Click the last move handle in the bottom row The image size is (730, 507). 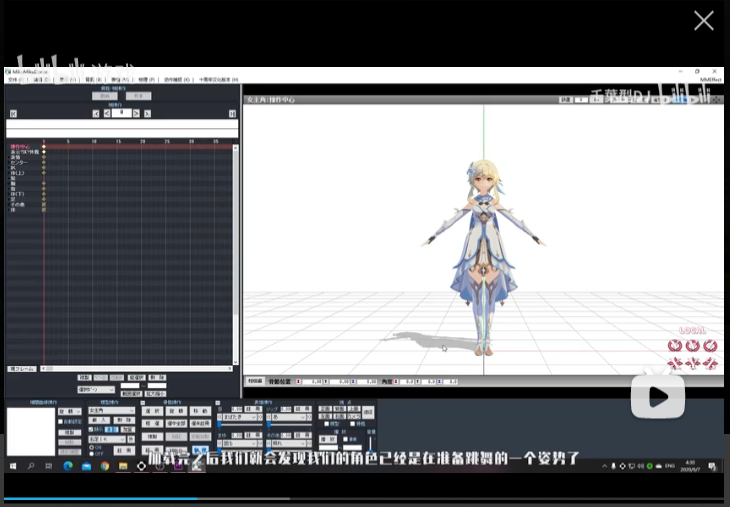tap(710, 363)
